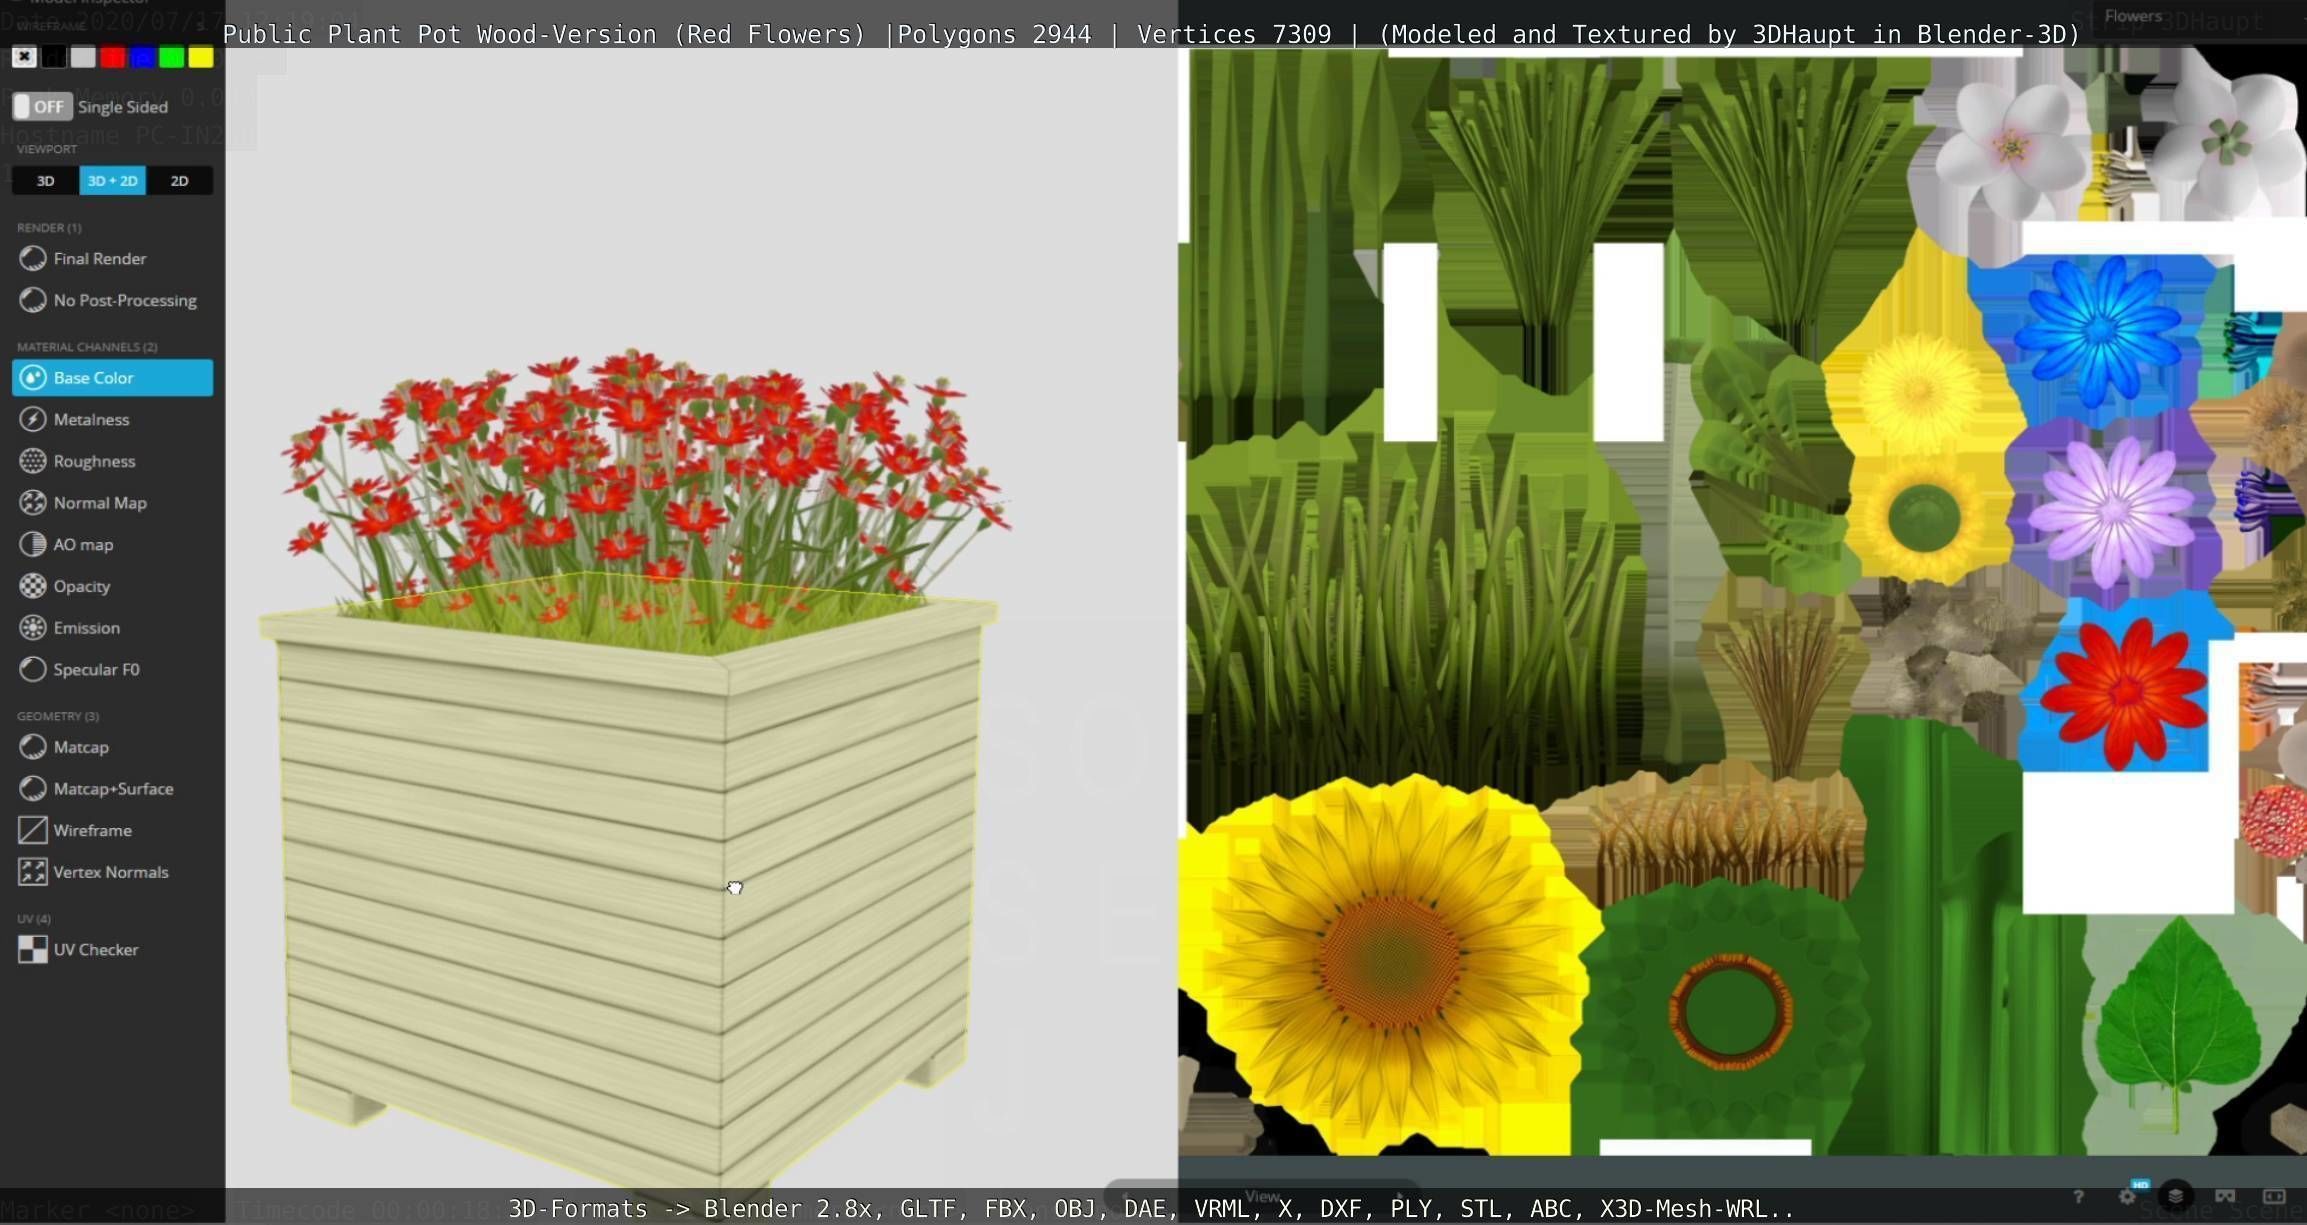The height and width of the screenshot is (1225, 2307).
Task: Select the Base Color material channel
Action: click(x=112, y=378)
